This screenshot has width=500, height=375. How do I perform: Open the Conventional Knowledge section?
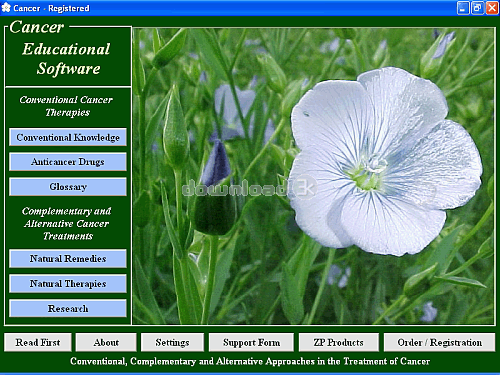coord(68,137)
